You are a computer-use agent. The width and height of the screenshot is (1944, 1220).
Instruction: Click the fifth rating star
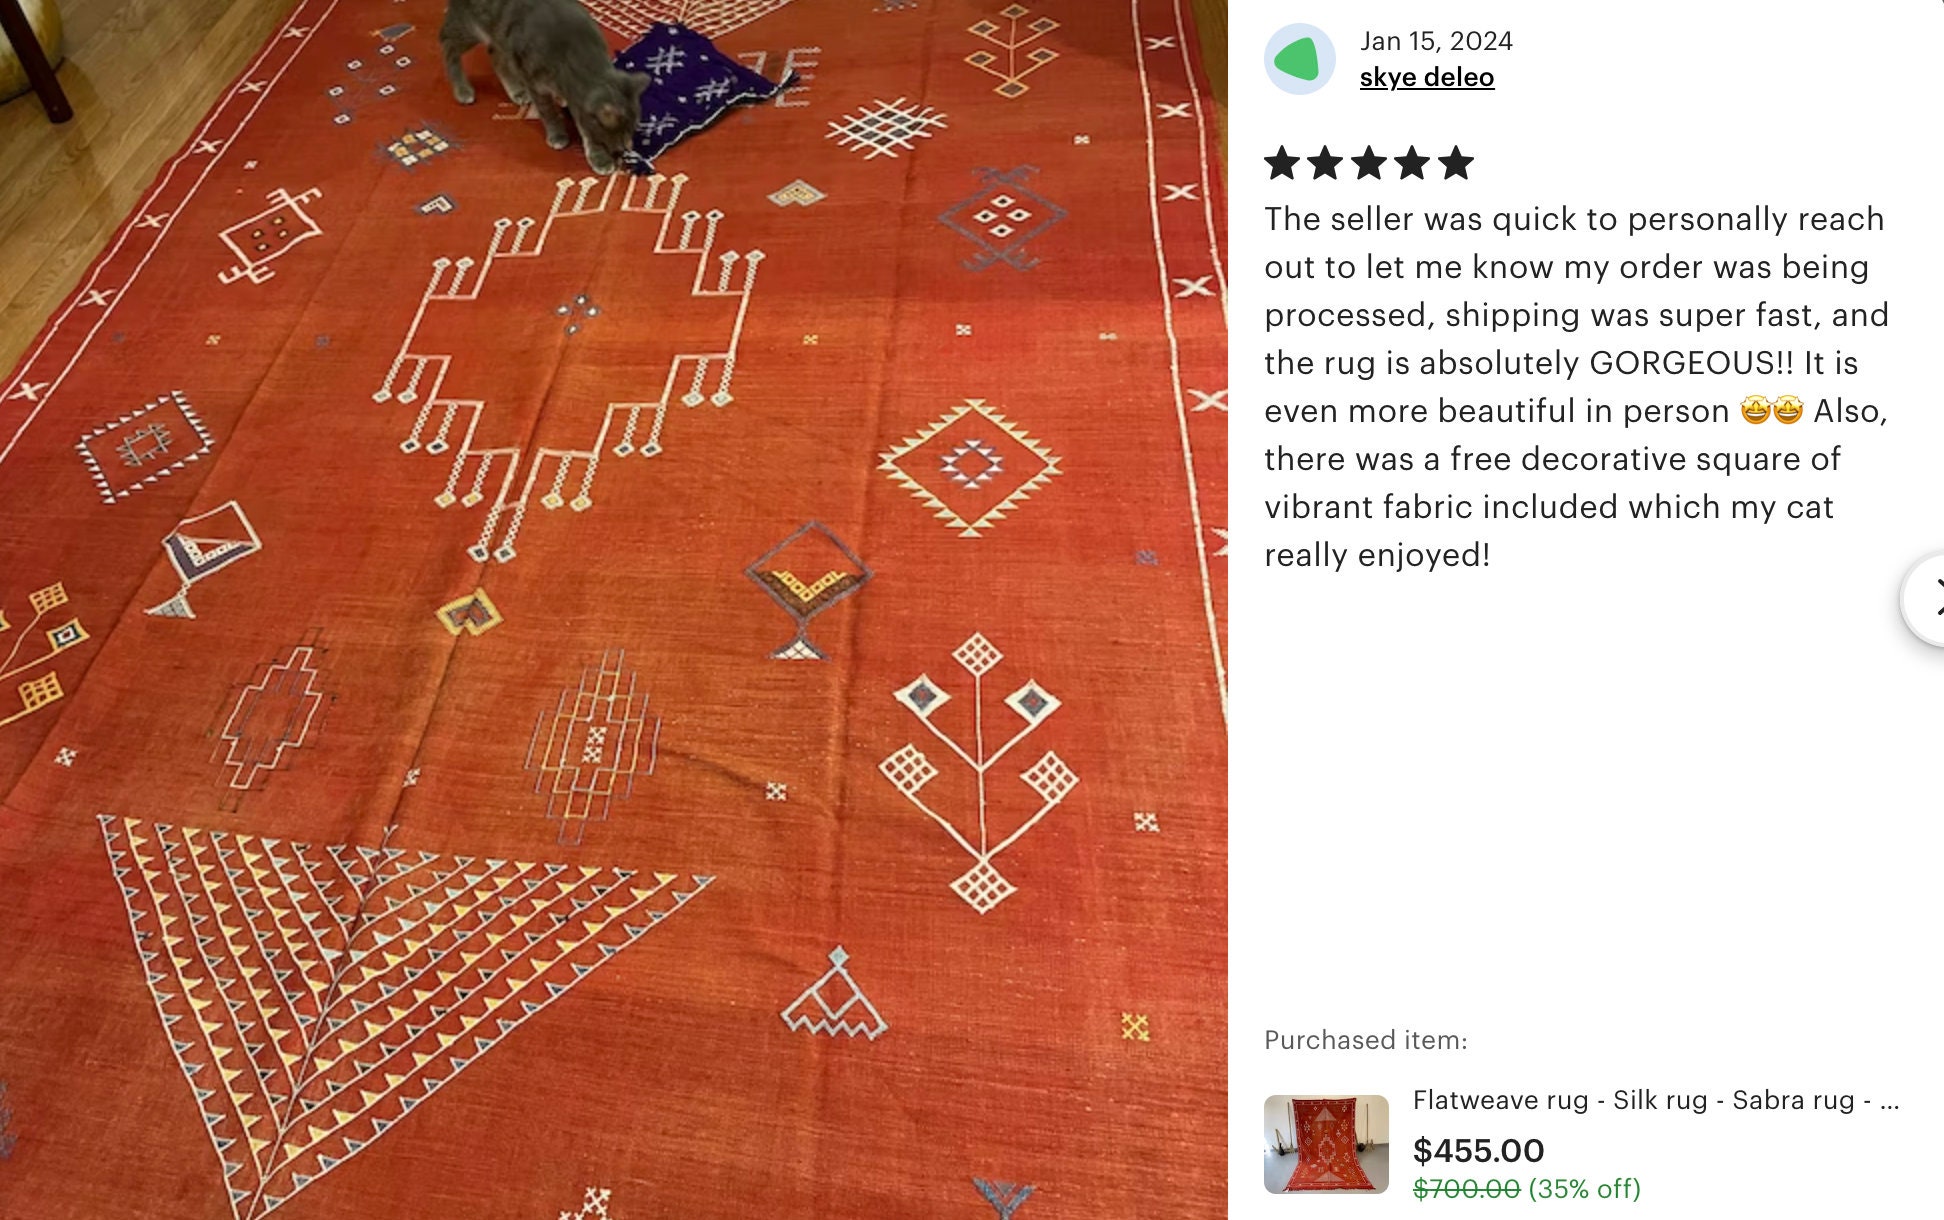[x=1456, y=162]
